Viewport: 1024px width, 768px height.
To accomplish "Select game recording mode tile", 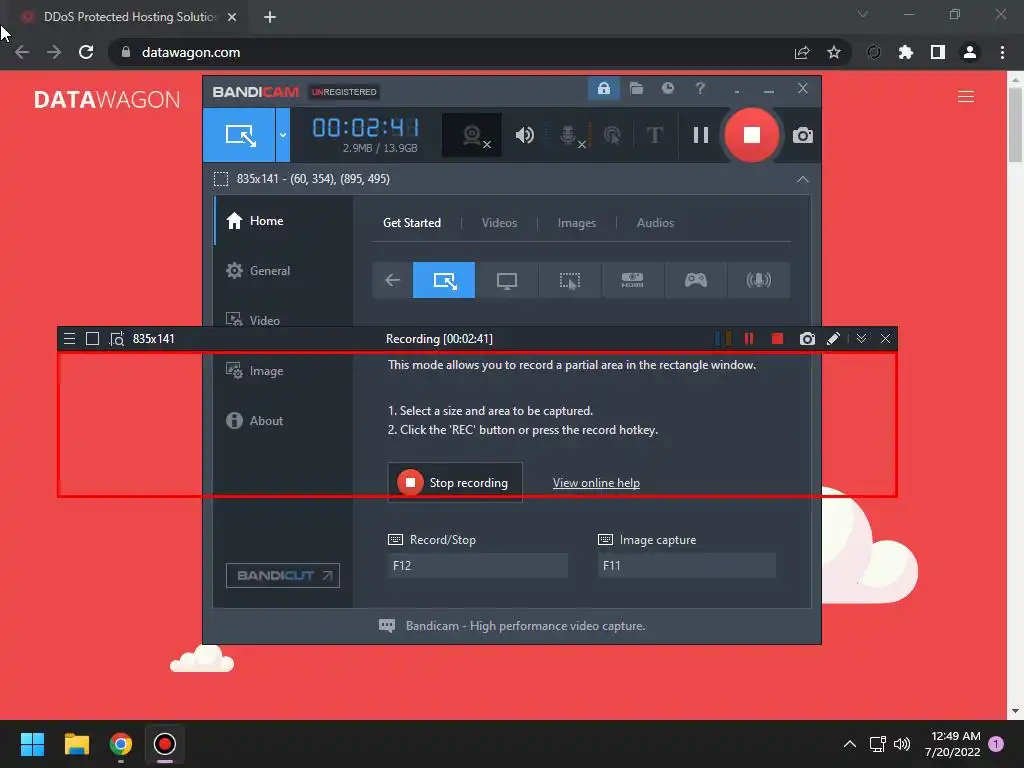I will 696,280.
